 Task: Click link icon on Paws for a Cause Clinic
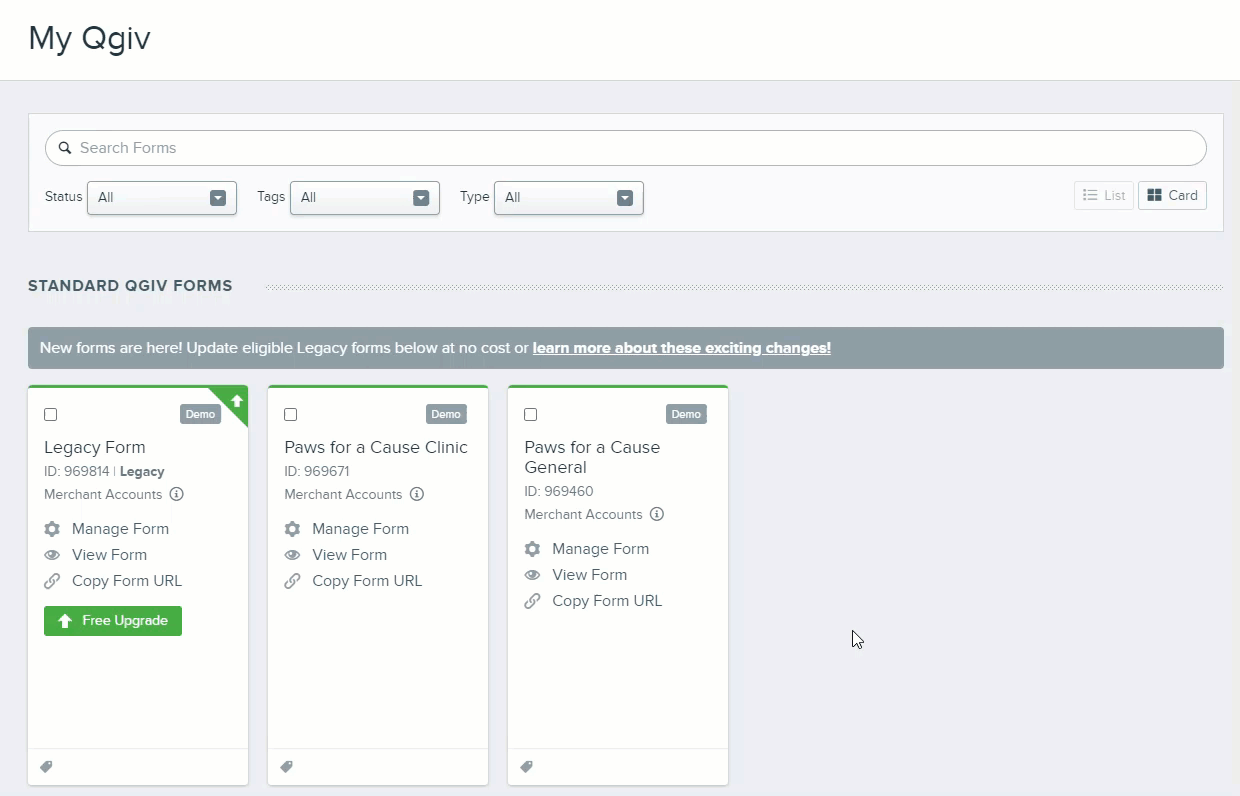point(292,581)
